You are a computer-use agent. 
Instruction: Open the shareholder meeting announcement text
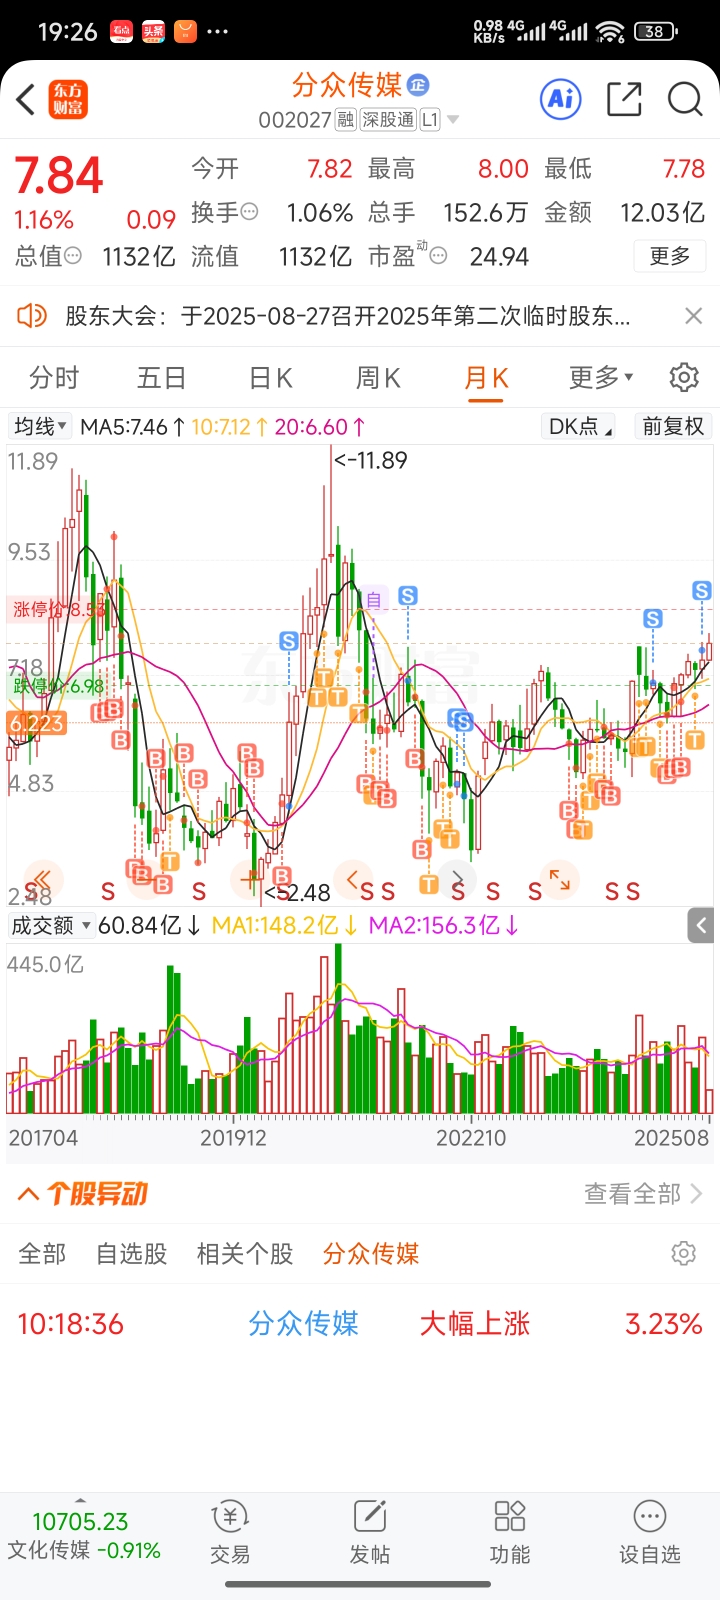pyautogui.click(x=348, y=316)
